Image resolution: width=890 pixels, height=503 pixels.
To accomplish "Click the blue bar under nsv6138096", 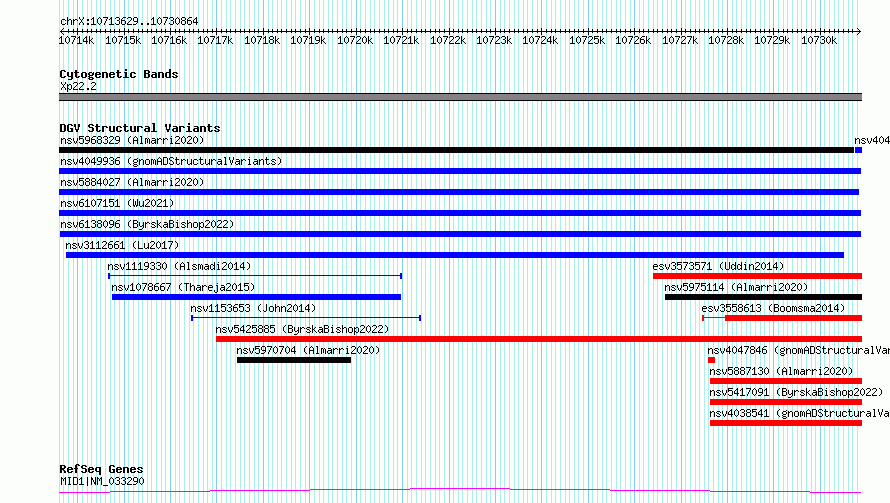I will pyautogui.click(x=460, y=234).
